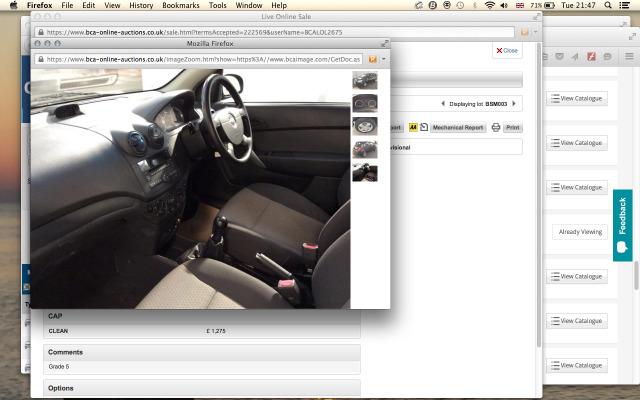Click the battery status icon
The height and width of the screenshot is (400, 640).
pos(550,5)
